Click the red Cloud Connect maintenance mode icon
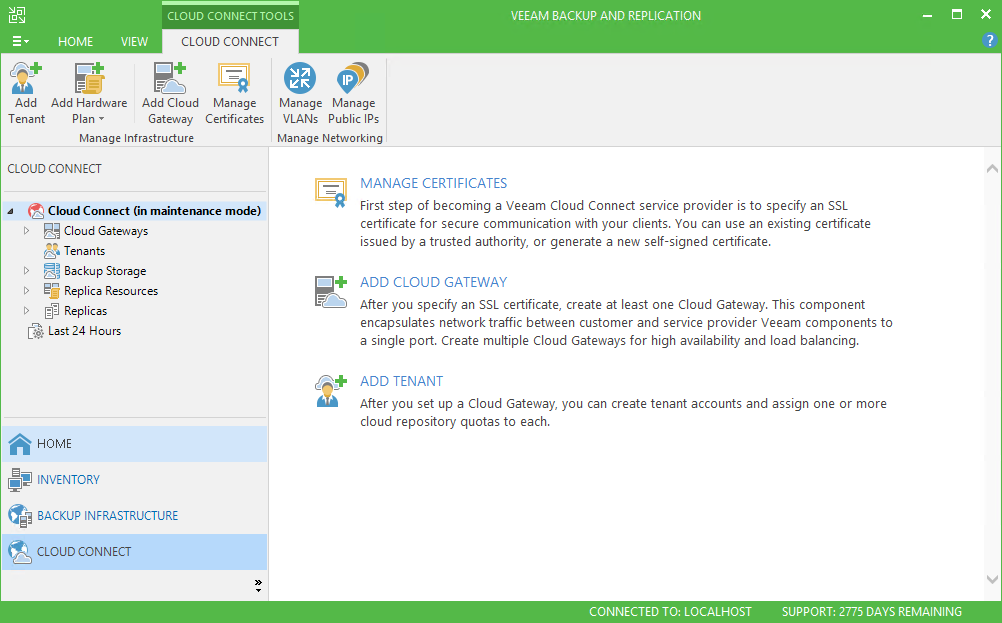Viewport: 1002px width, 623px height. click(x=36, y=211)
